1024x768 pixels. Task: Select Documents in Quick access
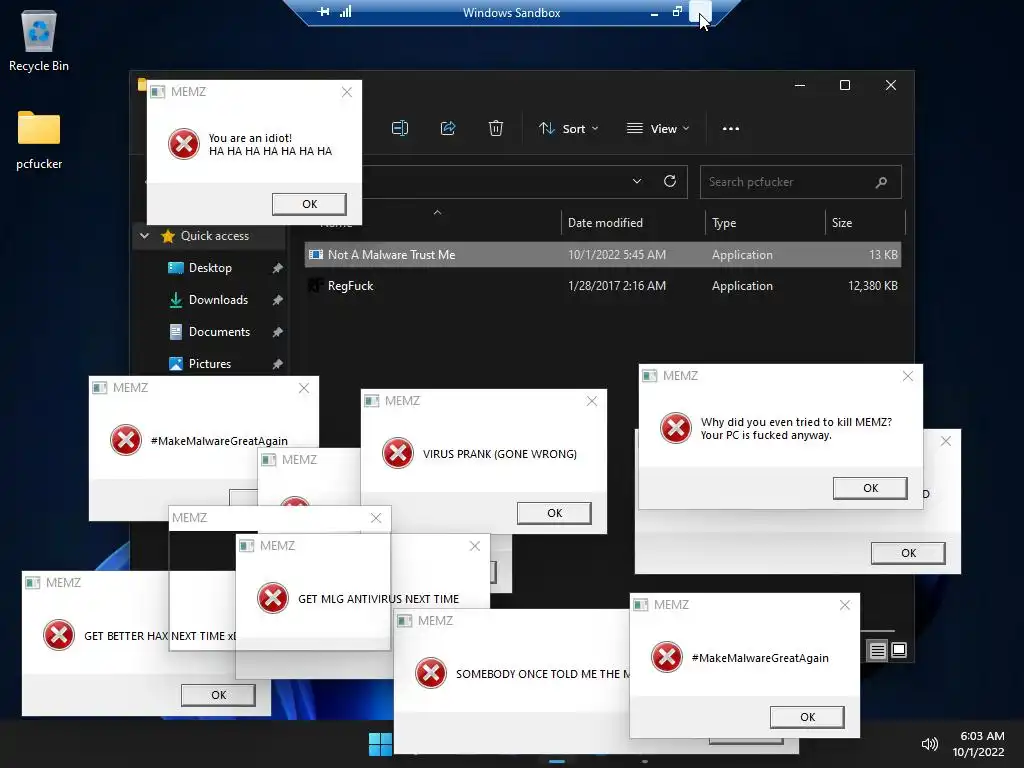point(219,332)
